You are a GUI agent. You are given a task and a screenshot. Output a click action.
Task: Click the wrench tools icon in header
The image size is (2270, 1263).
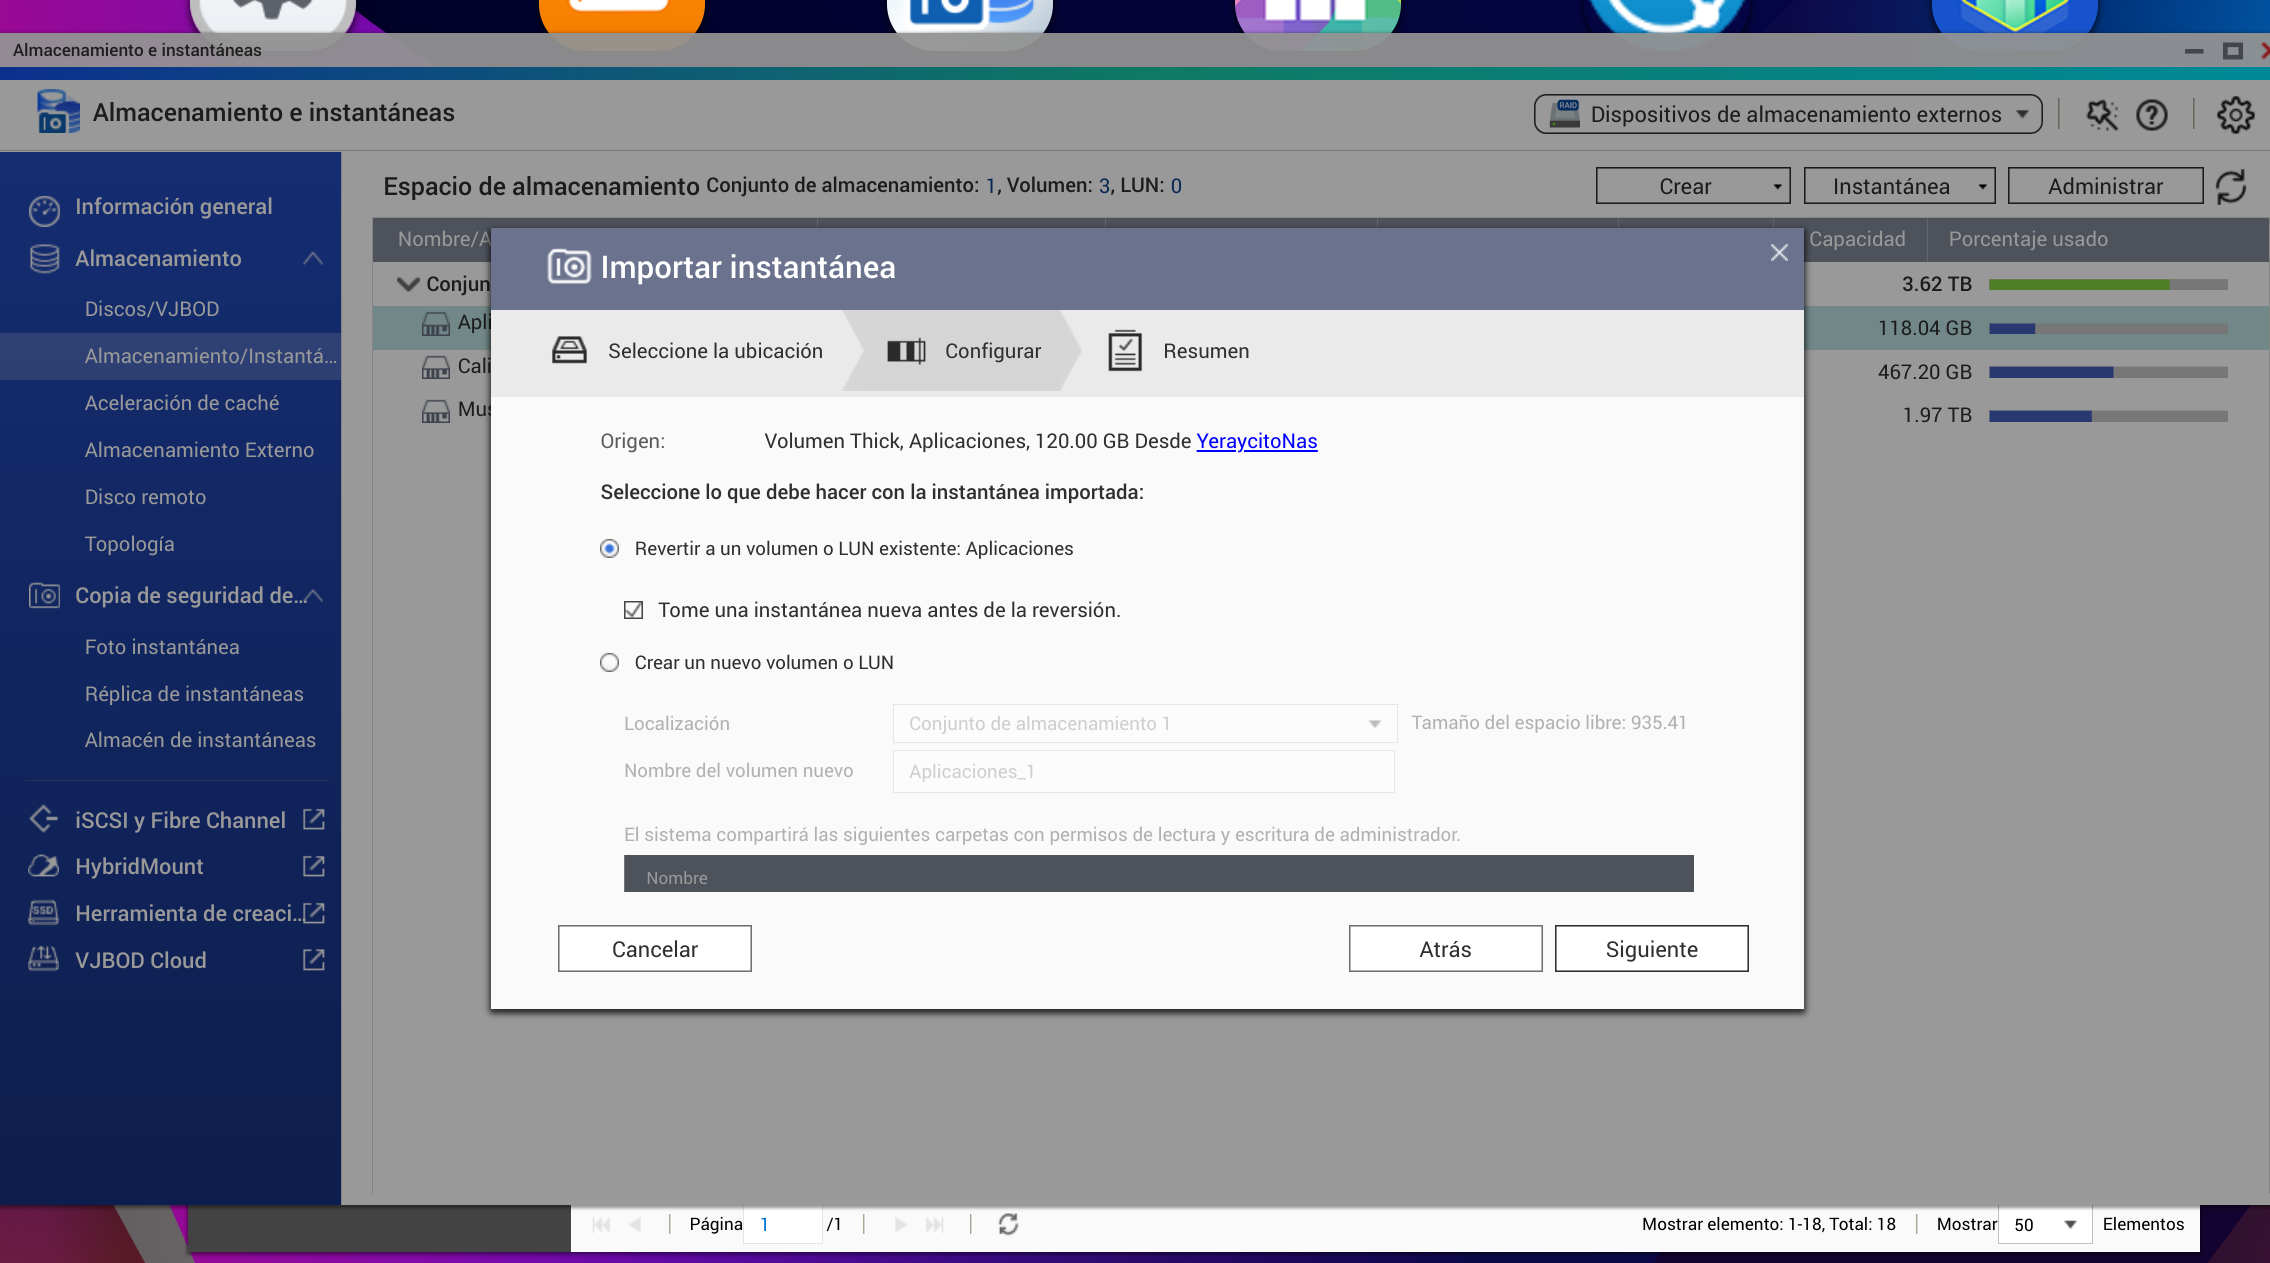click(2101, 115)
